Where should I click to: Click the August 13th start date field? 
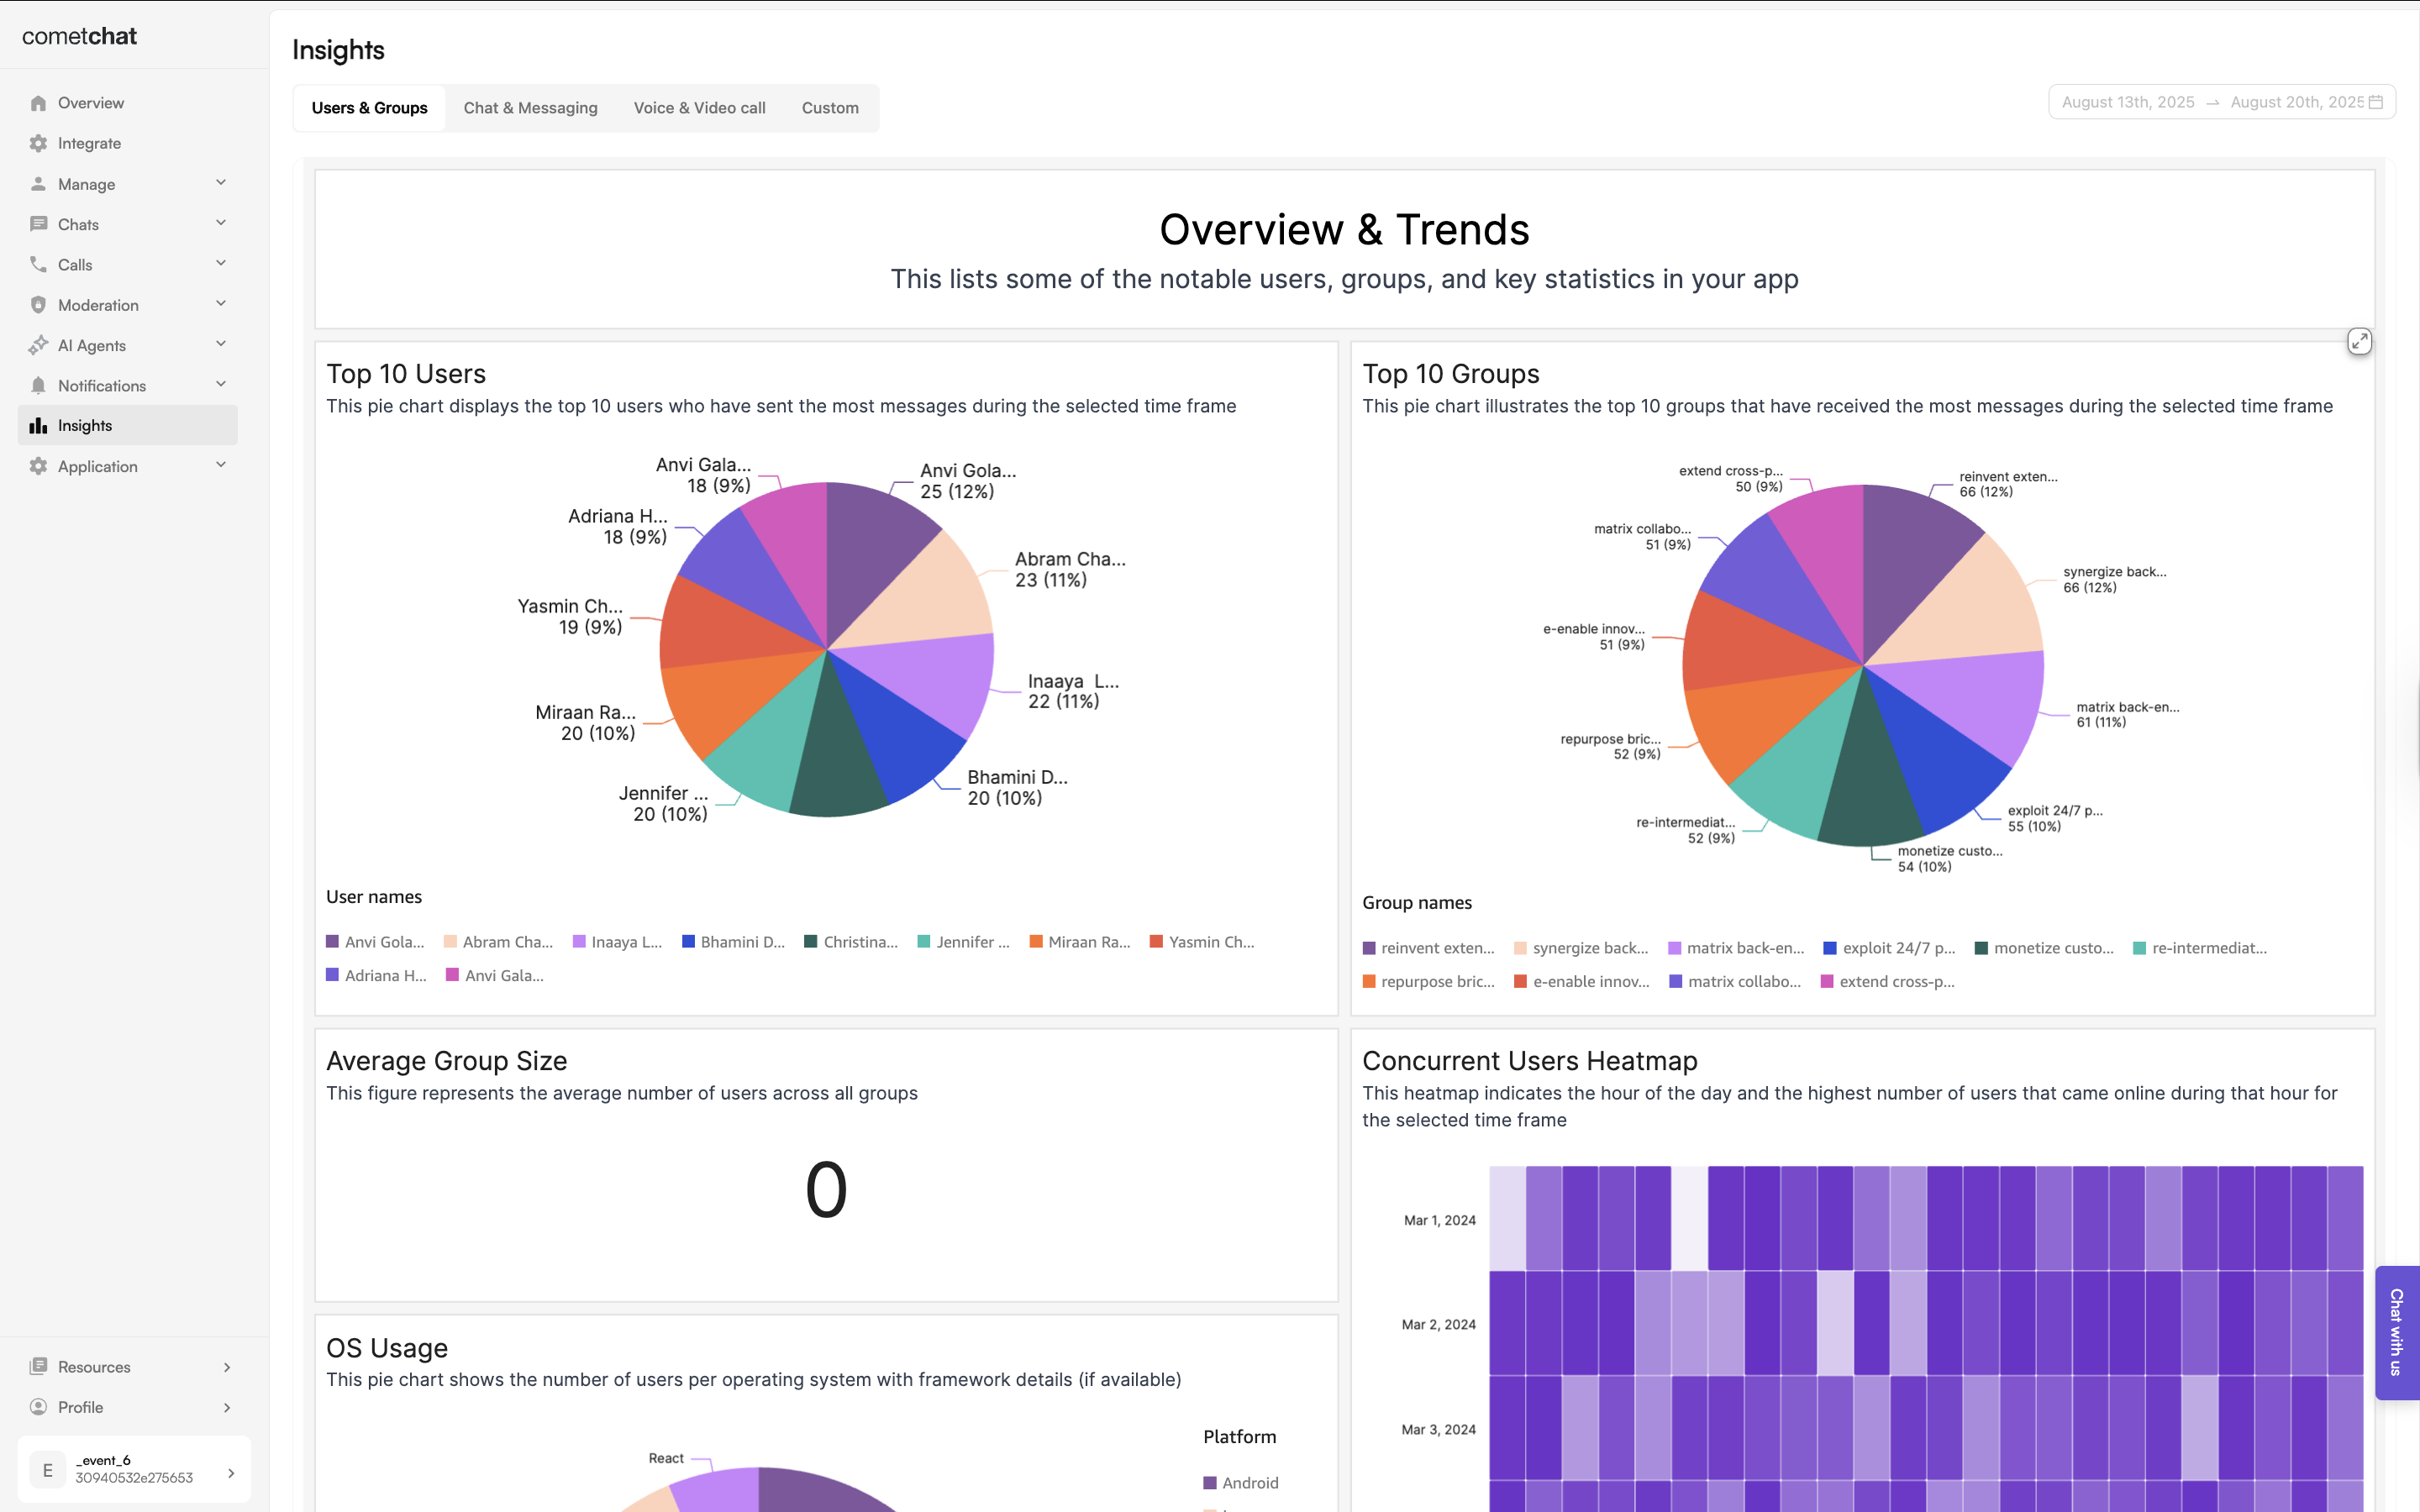(2127, 102)
